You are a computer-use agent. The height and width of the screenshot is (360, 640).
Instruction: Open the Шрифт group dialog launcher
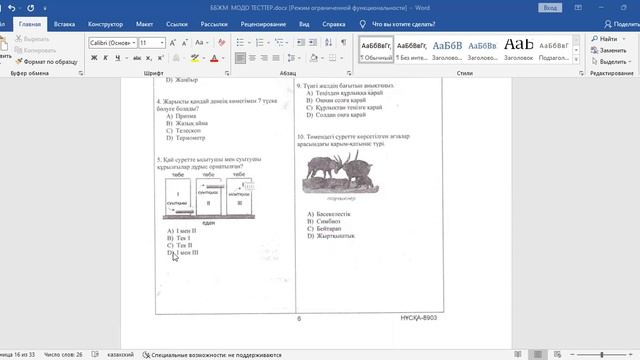pyautogui.click(x=227, y=73)
